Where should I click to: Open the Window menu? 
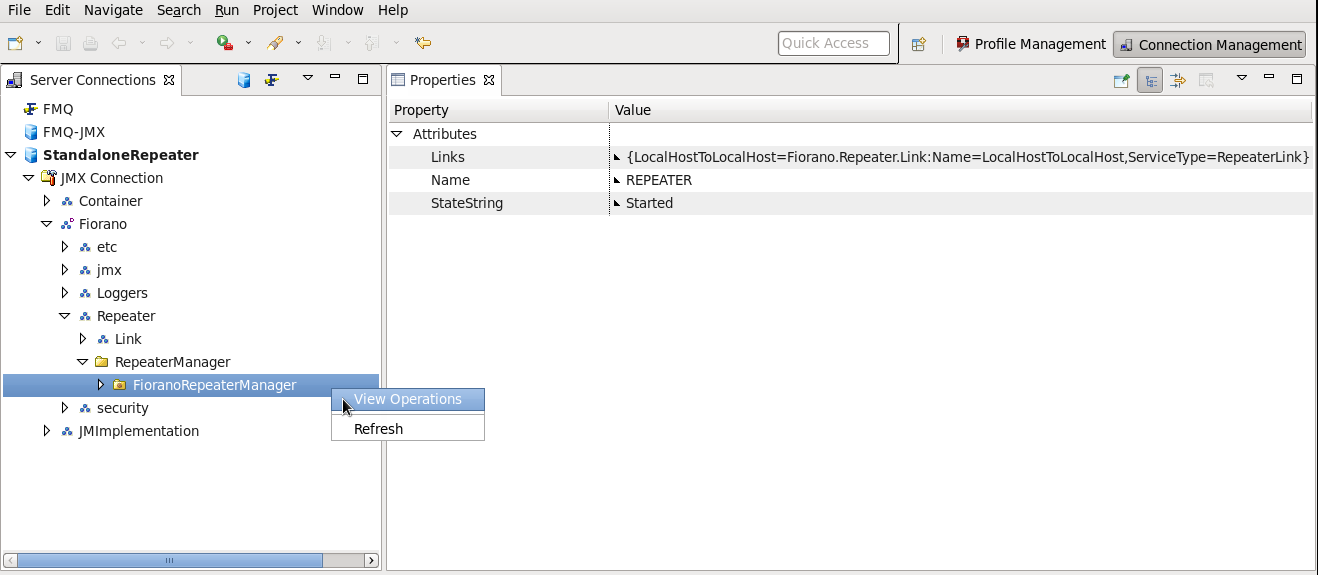(x=338, y=10)
